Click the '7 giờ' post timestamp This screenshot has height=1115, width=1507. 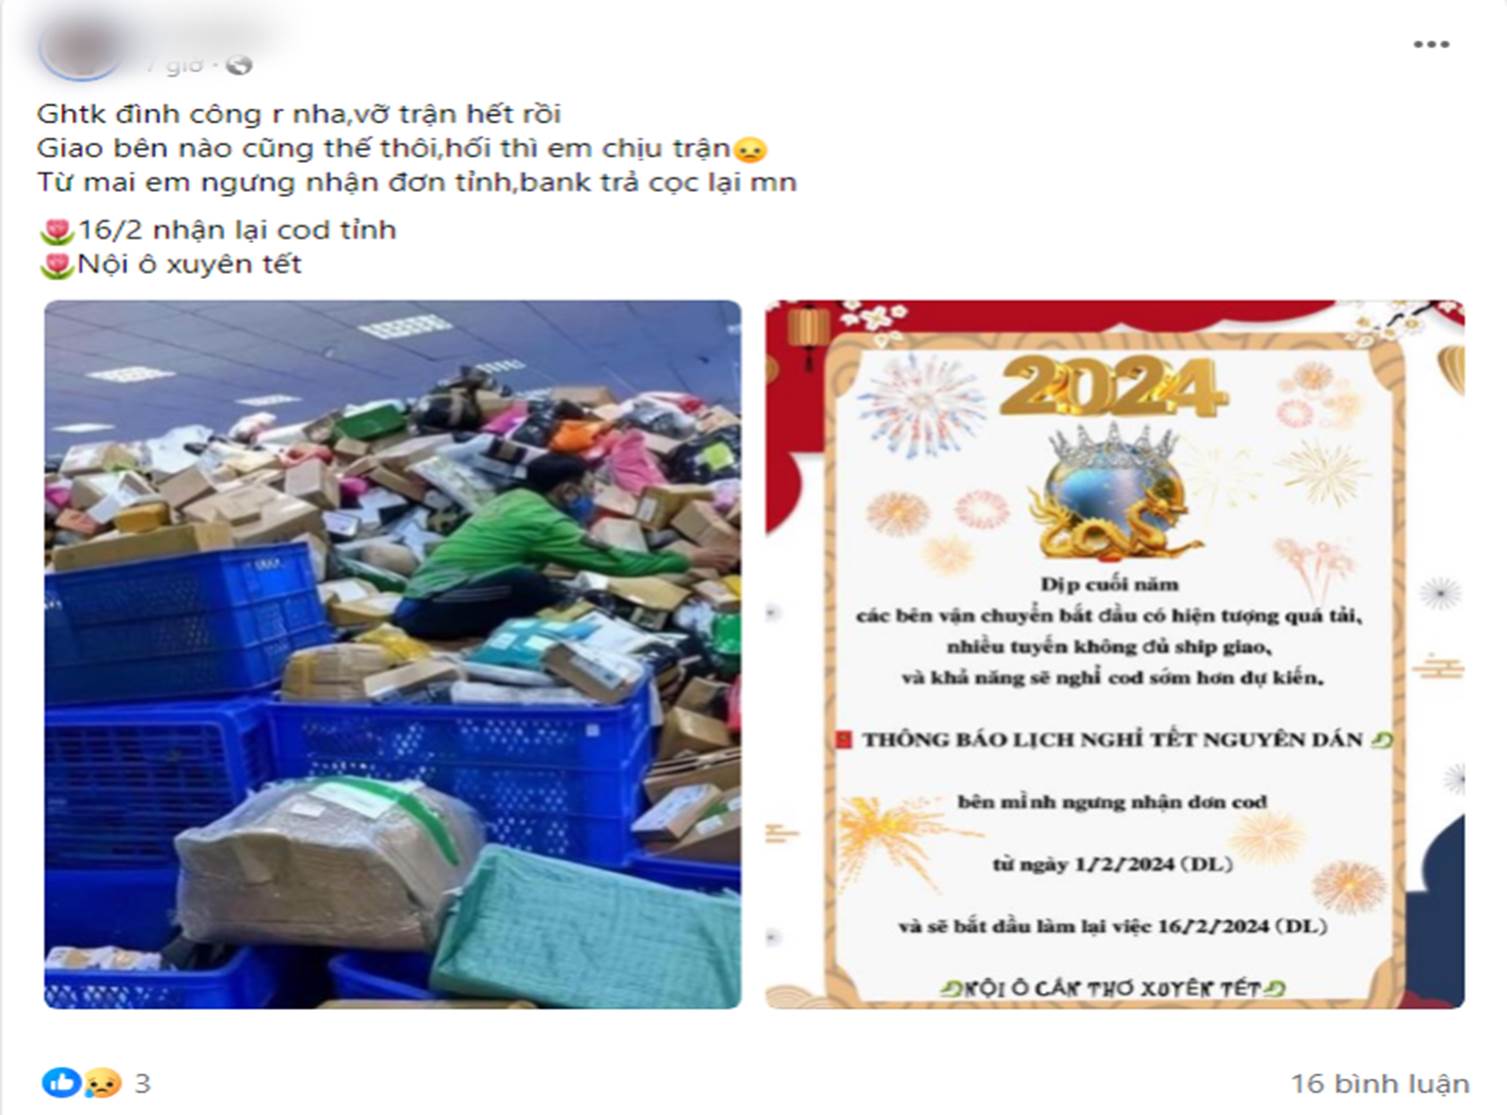(x=173, y=65)
